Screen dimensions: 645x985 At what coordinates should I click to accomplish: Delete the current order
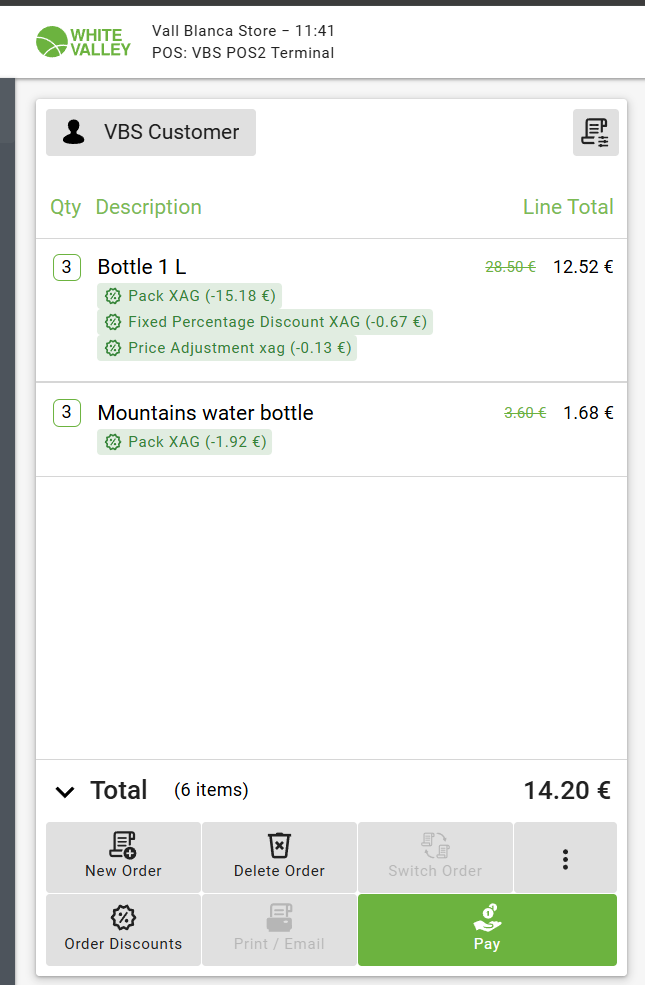pyautogui.click(x=279, y=857)
